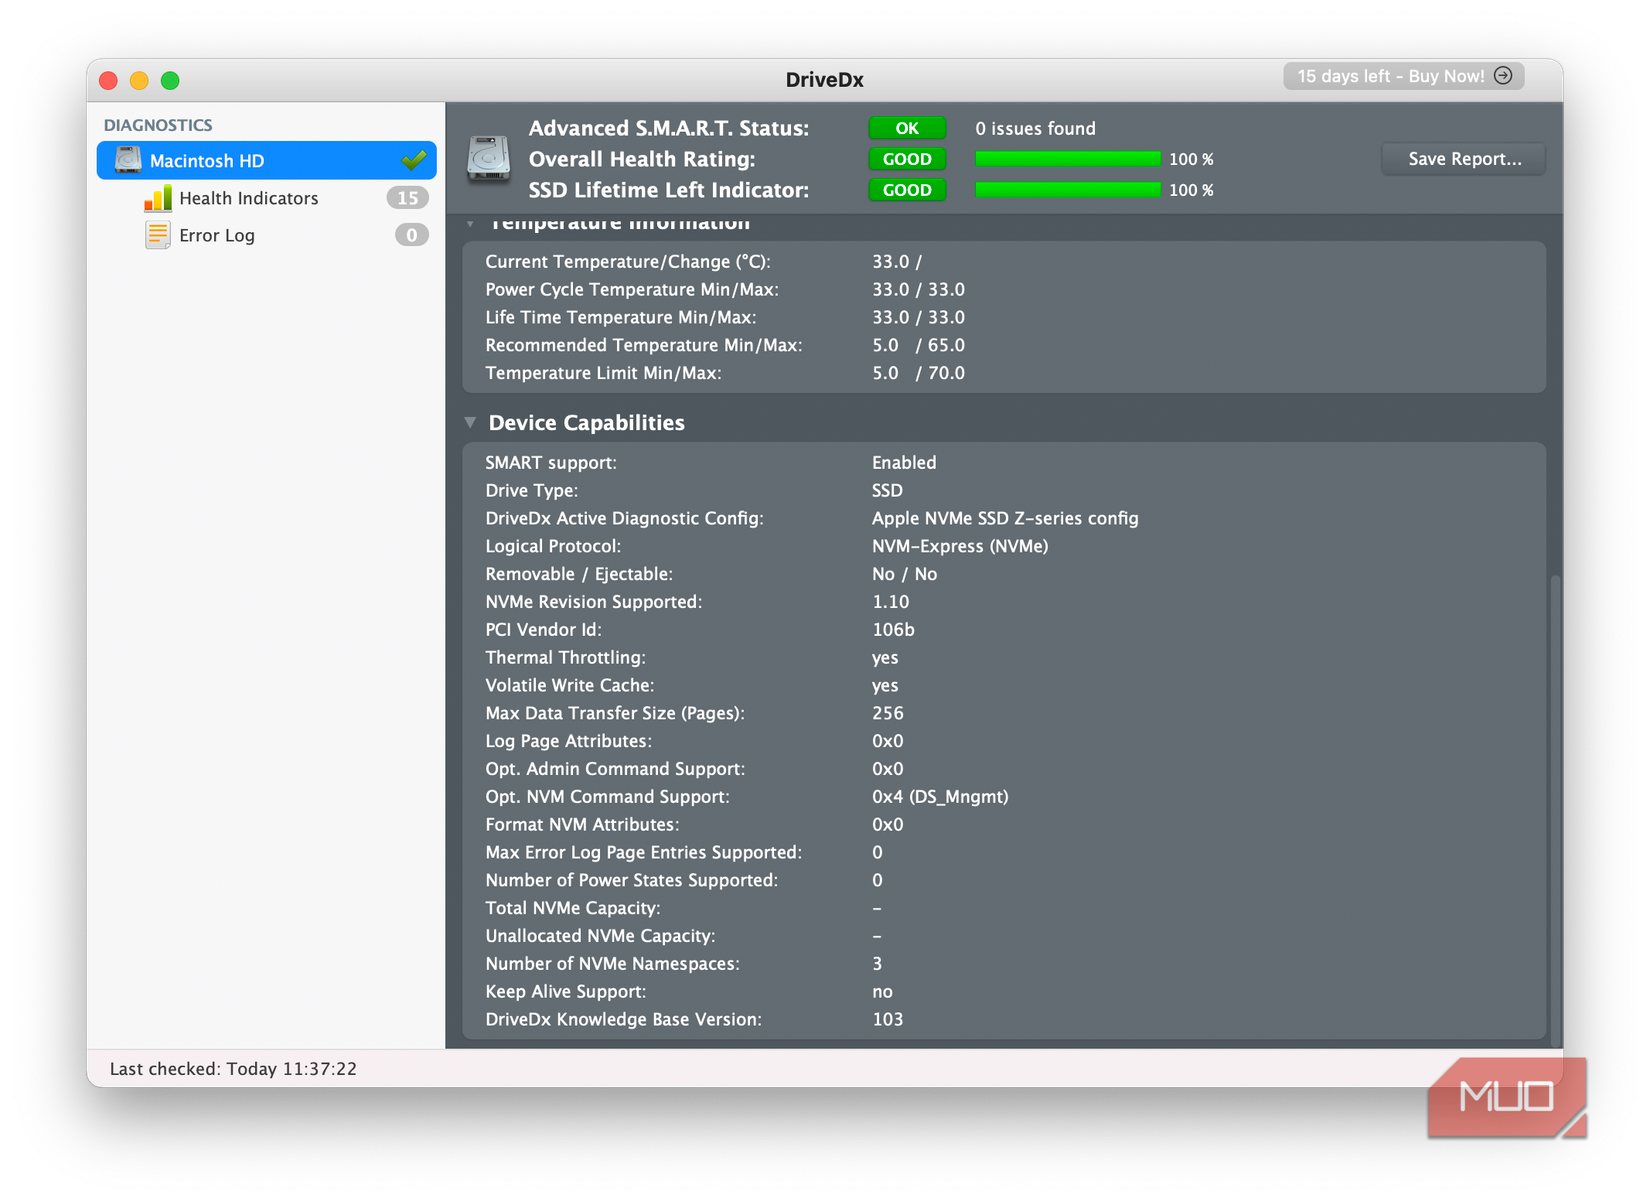Click the 'Volatile Write Cache:' label
The image size is (1650, 1202).
click(570, 686)
